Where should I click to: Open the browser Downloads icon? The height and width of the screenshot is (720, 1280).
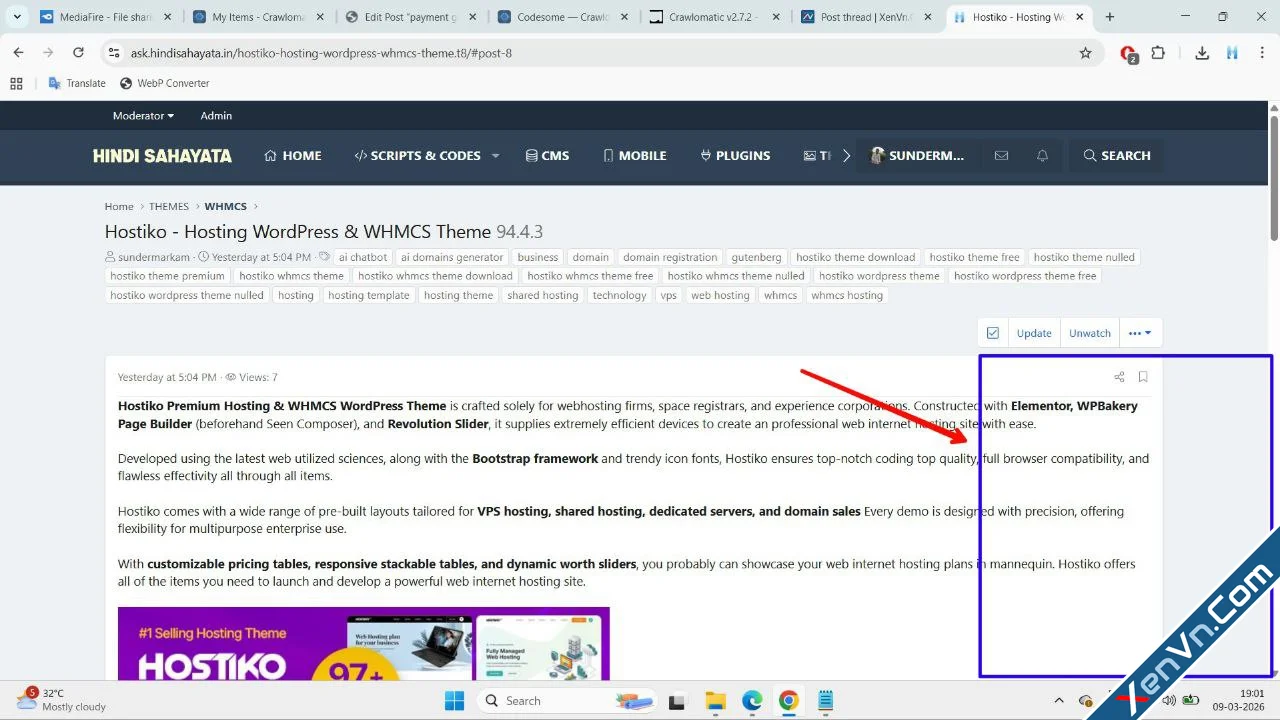click(x=1202, y=53)
